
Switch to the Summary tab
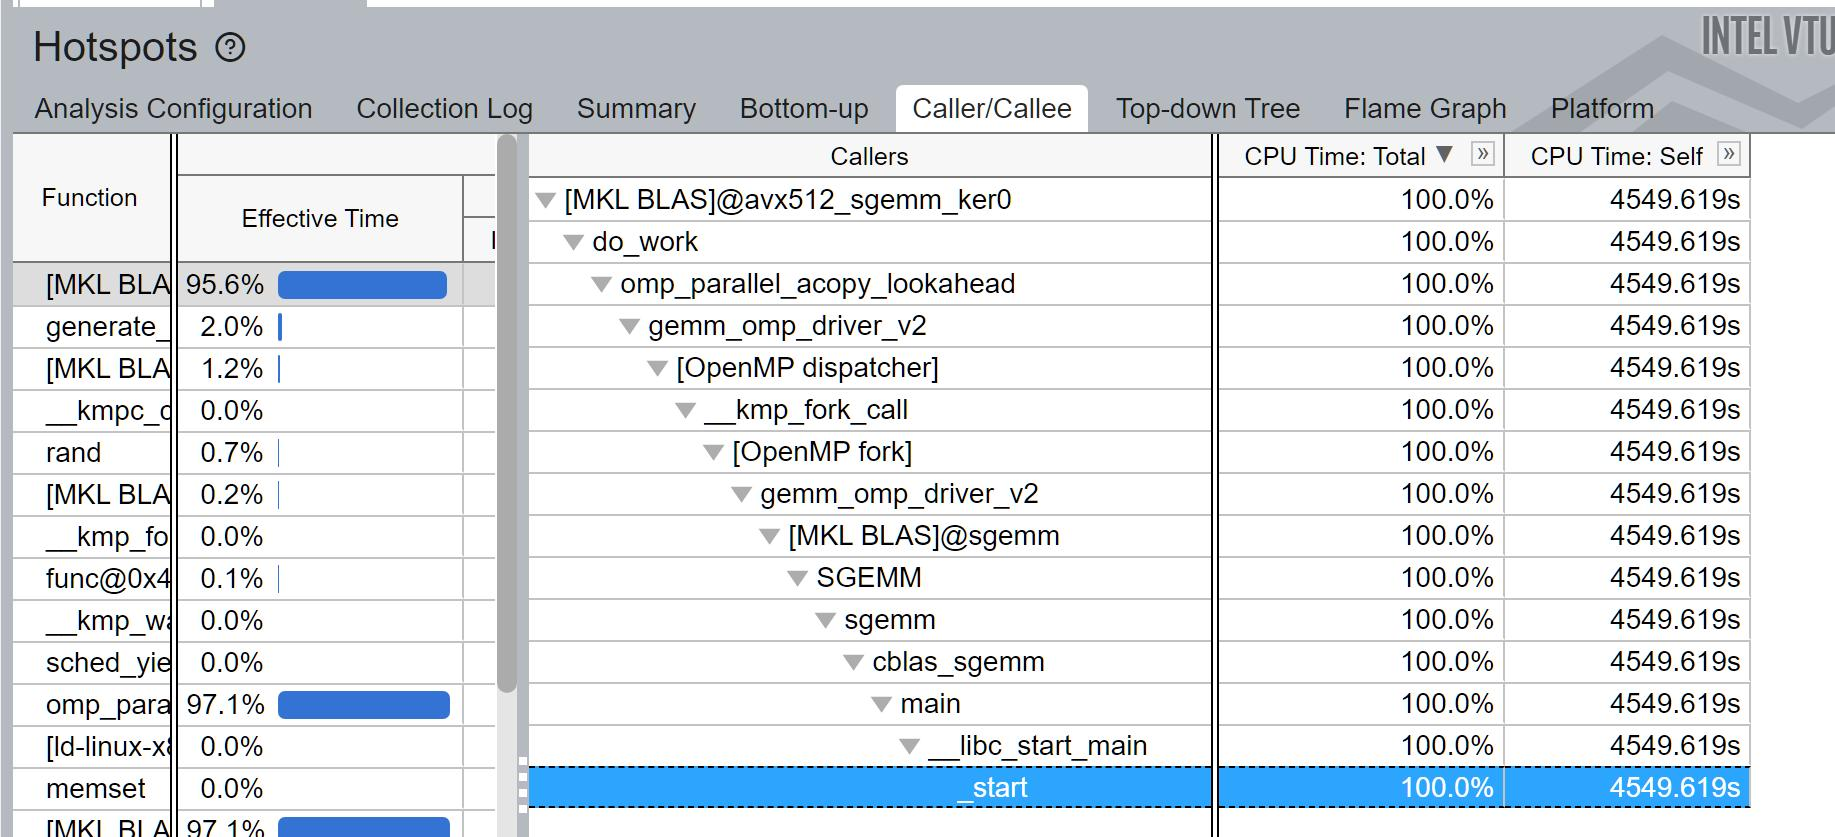tap(636, 108)
